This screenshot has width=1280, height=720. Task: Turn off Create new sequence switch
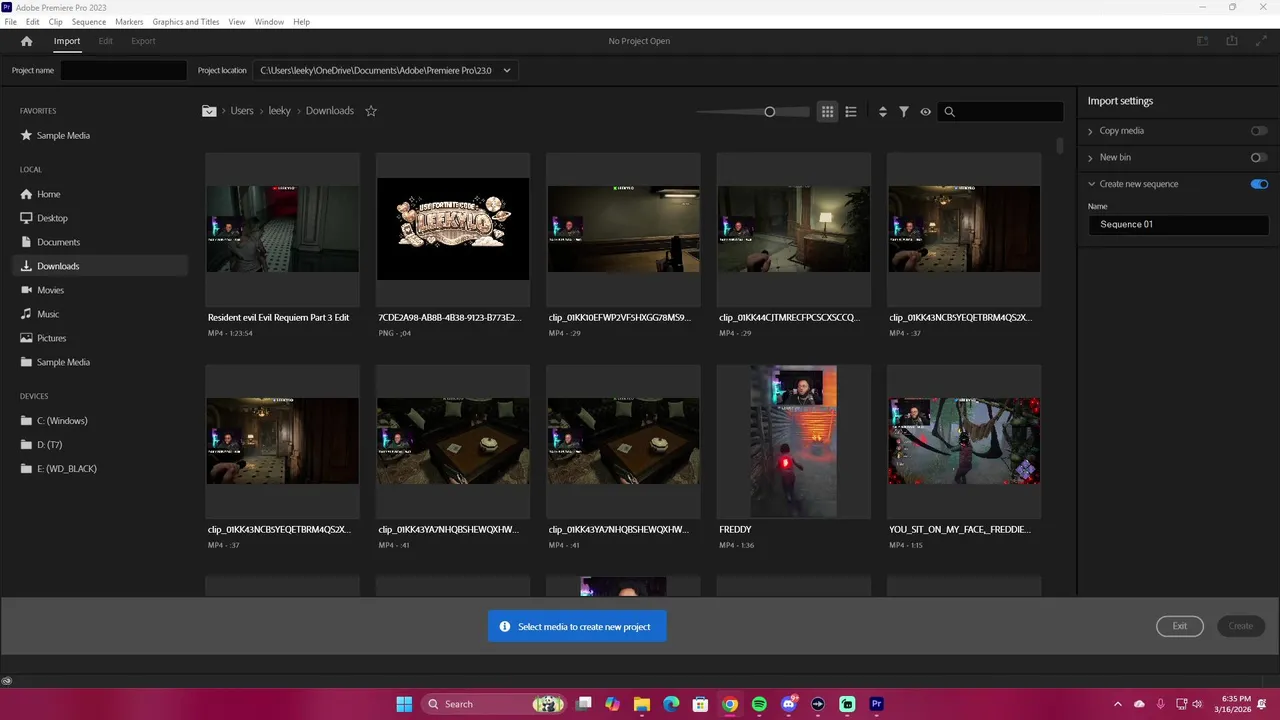(x=1259, y=184)
